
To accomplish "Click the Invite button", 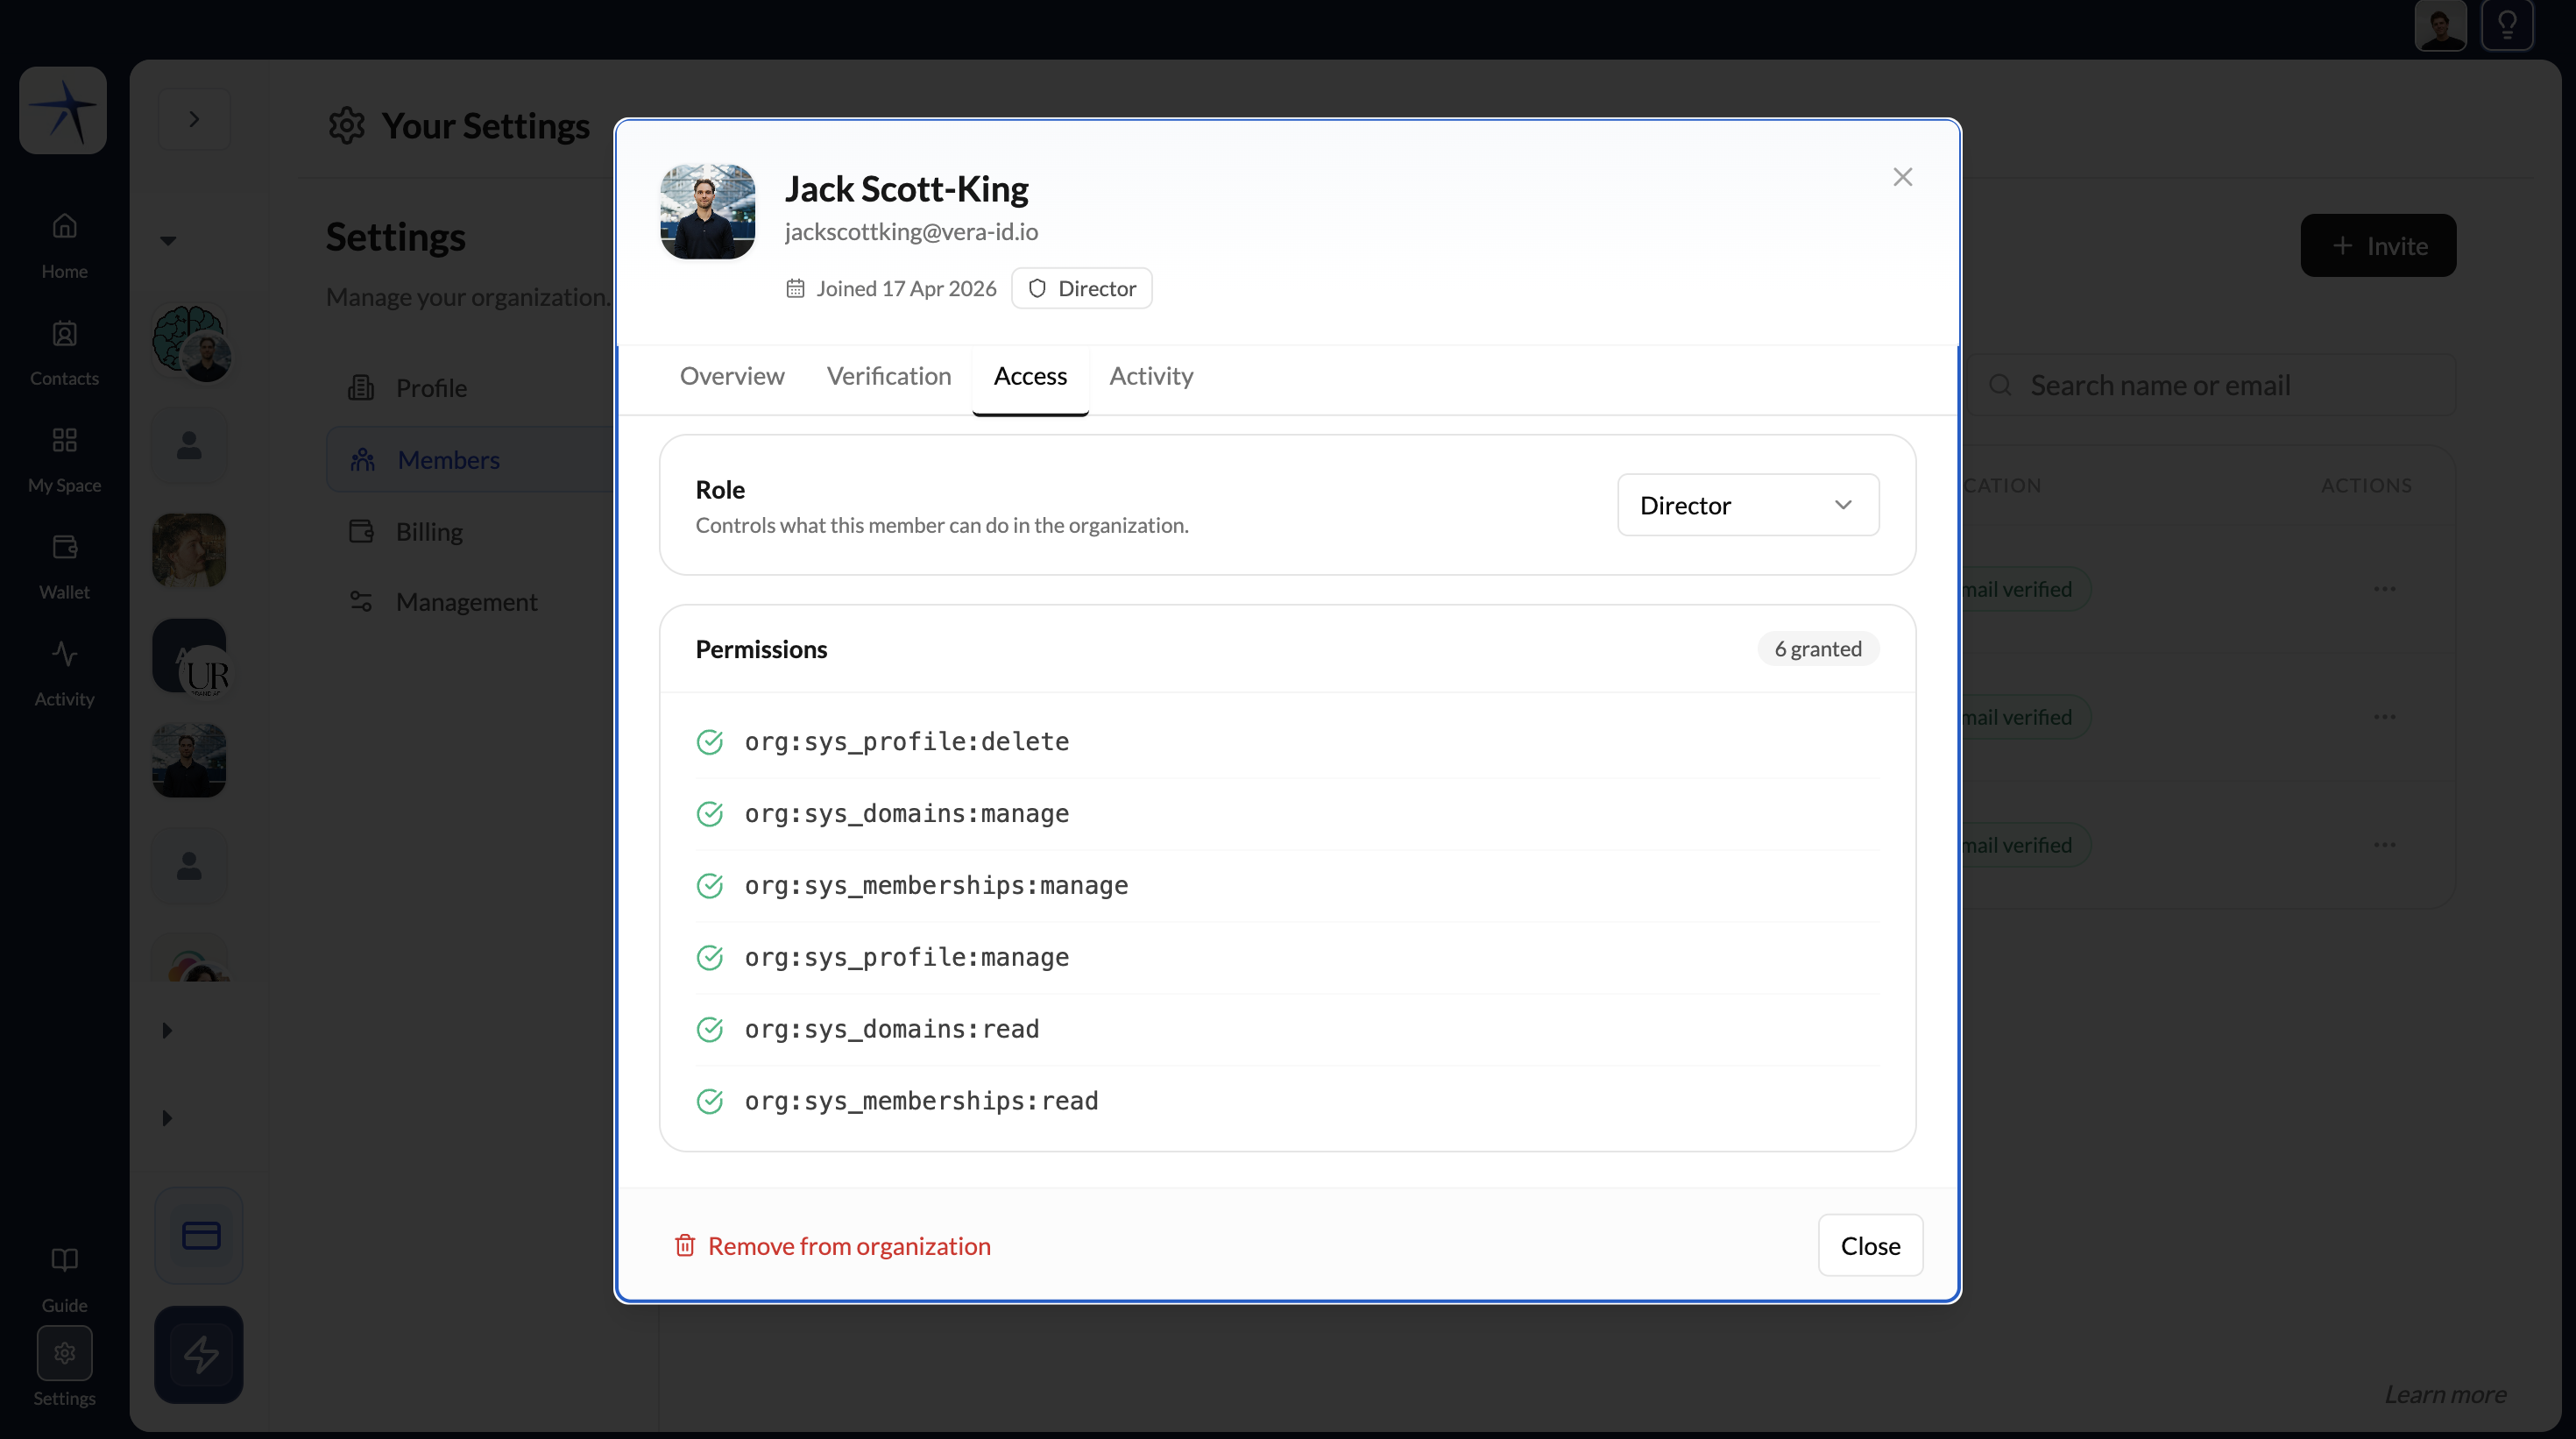I will (x=2378, y=245).
